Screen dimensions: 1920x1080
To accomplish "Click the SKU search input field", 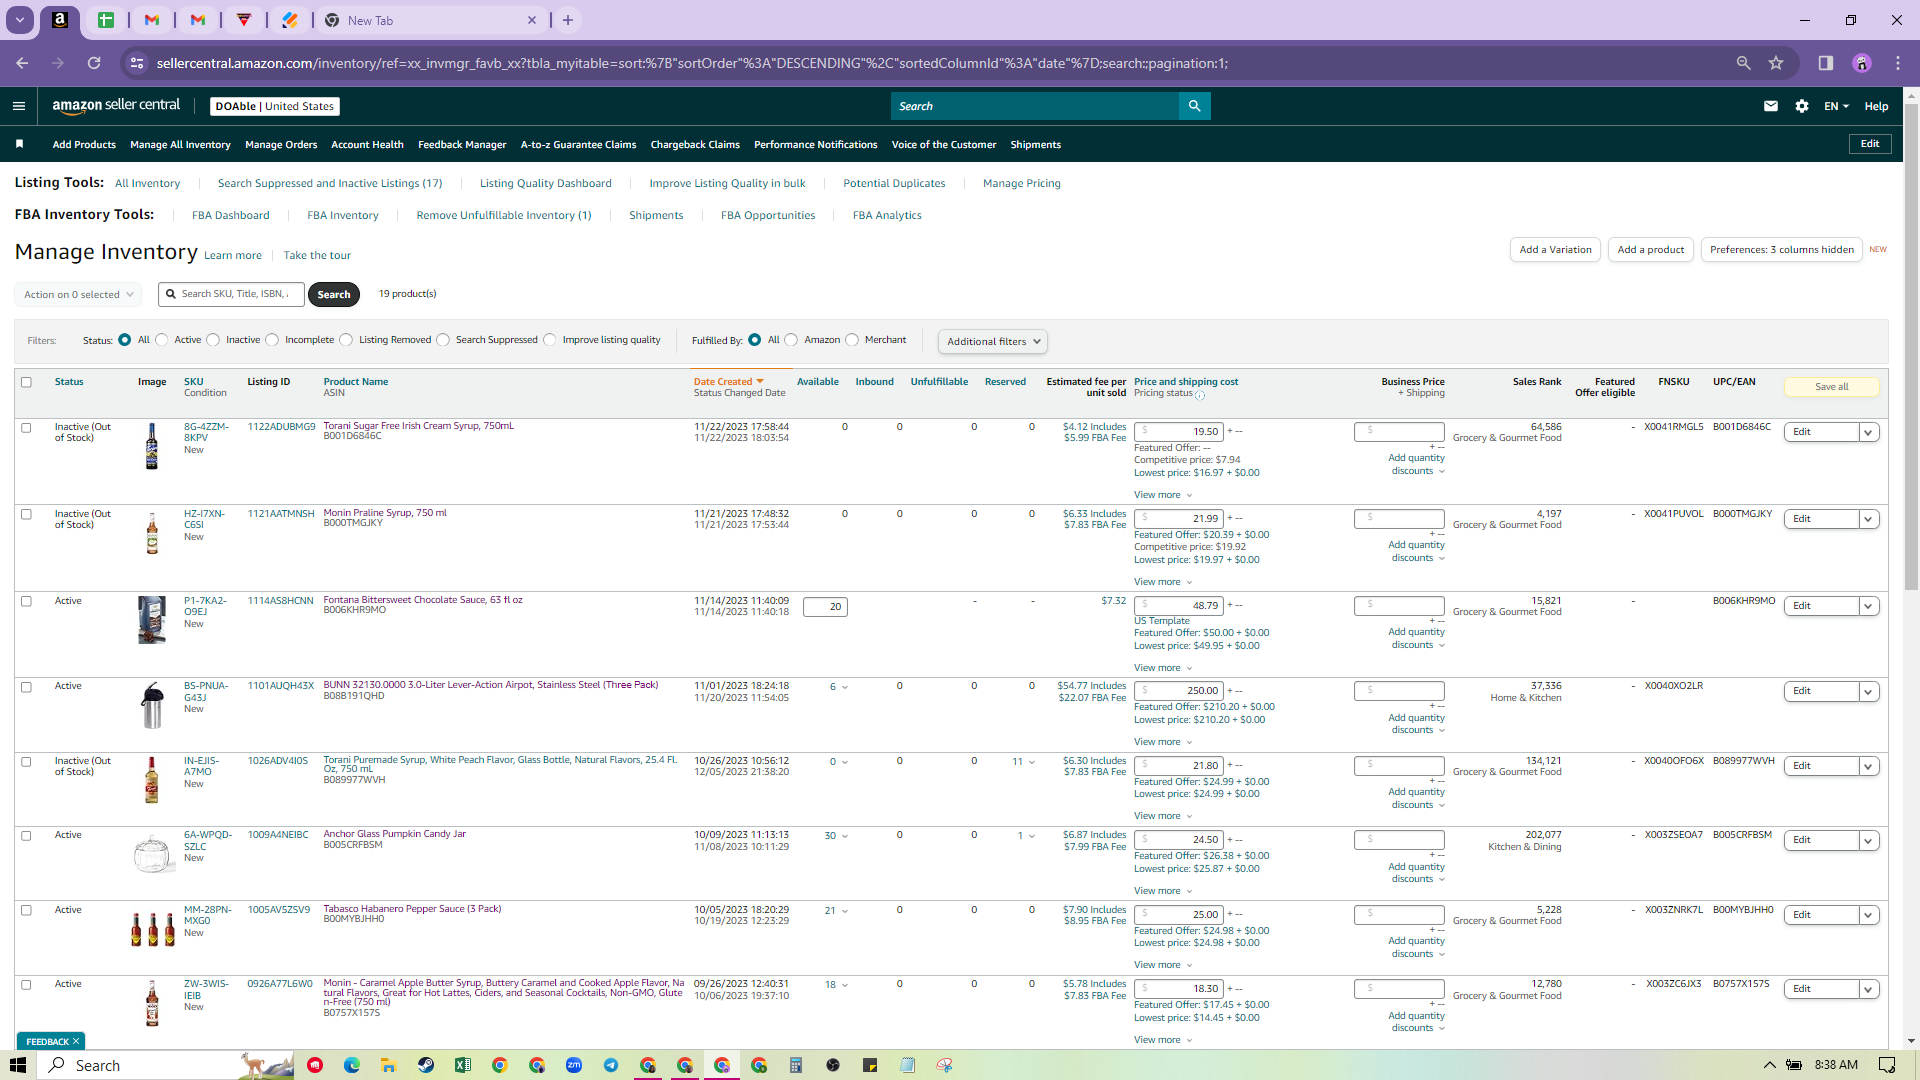I will pos(231,294).
